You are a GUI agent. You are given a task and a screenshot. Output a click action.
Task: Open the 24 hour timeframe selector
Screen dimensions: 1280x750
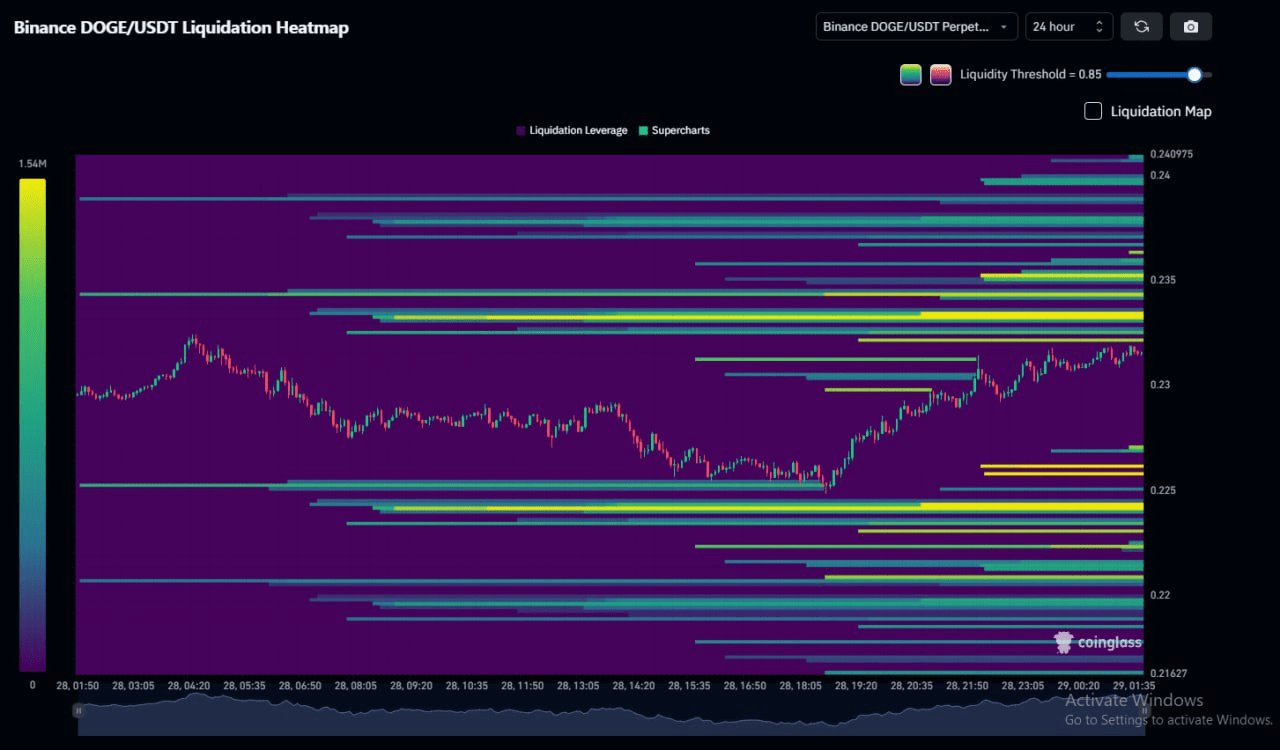tap(1069, 27)
